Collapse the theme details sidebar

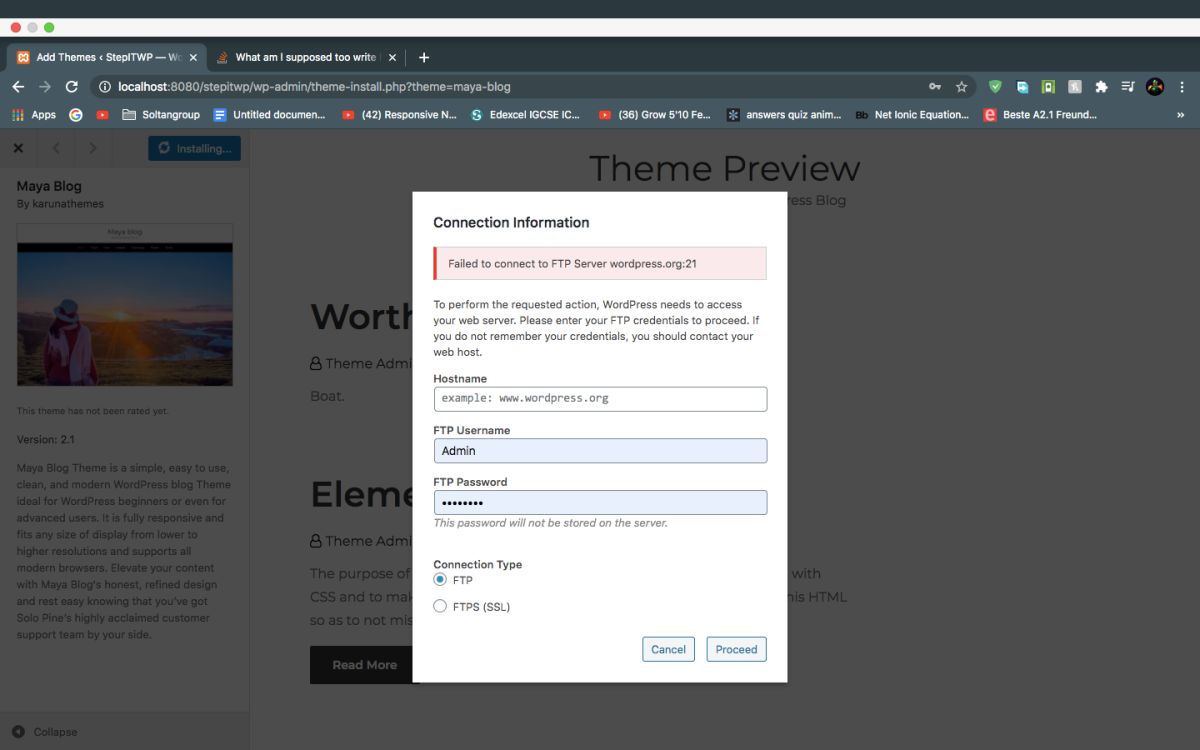tap(45, 731)
